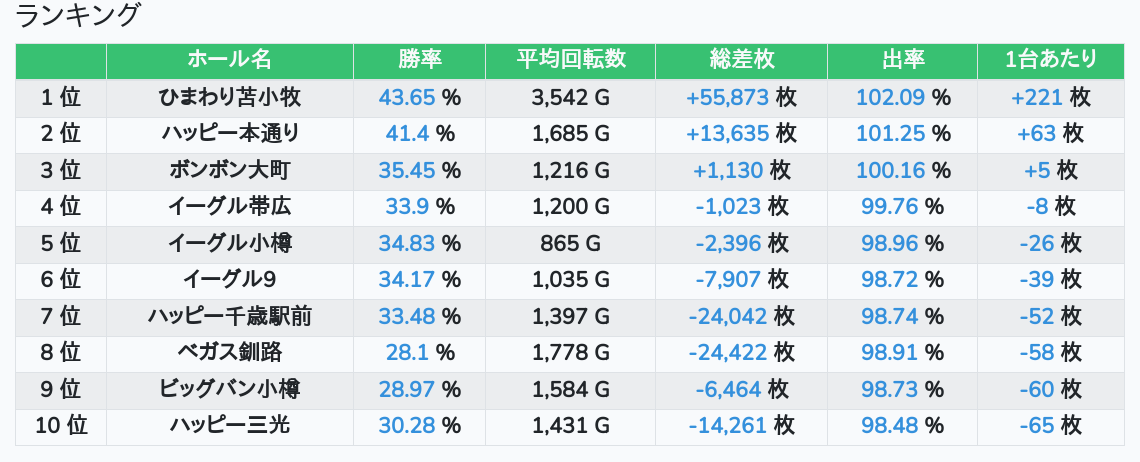Open the 102.09 payout rate link

(x=890, y=97)
